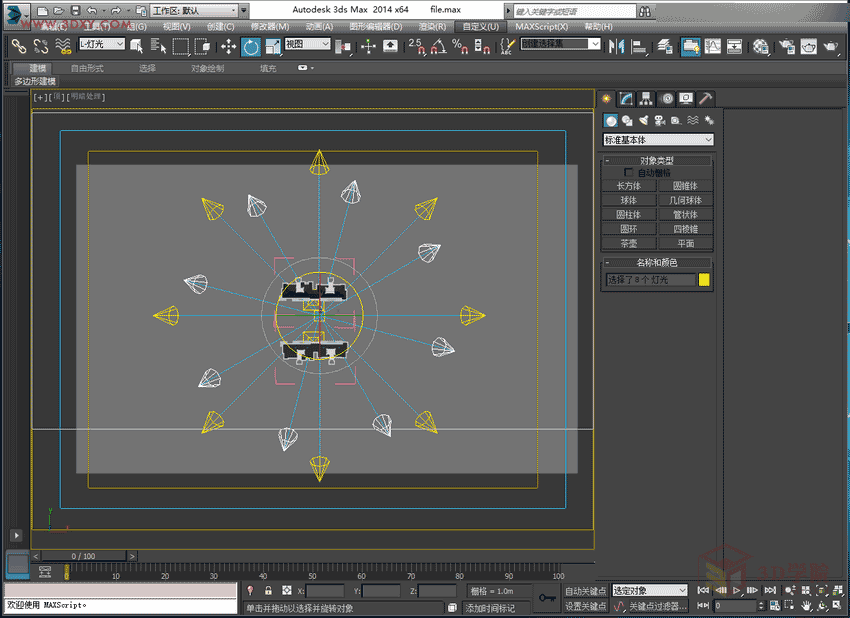
Task: Choose the Cameras category icon
Action: [659, 120]
